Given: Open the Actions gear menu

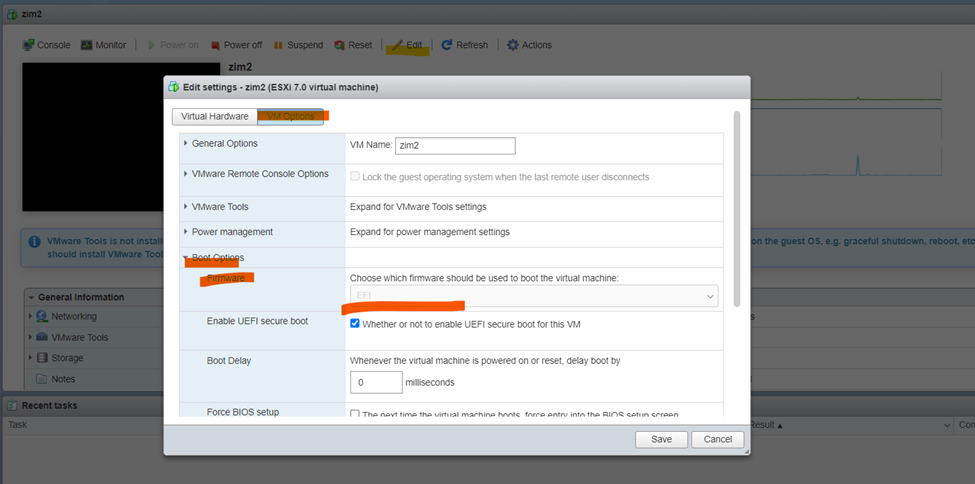Looking at the screenshot, I should click(x=512, y=45).
